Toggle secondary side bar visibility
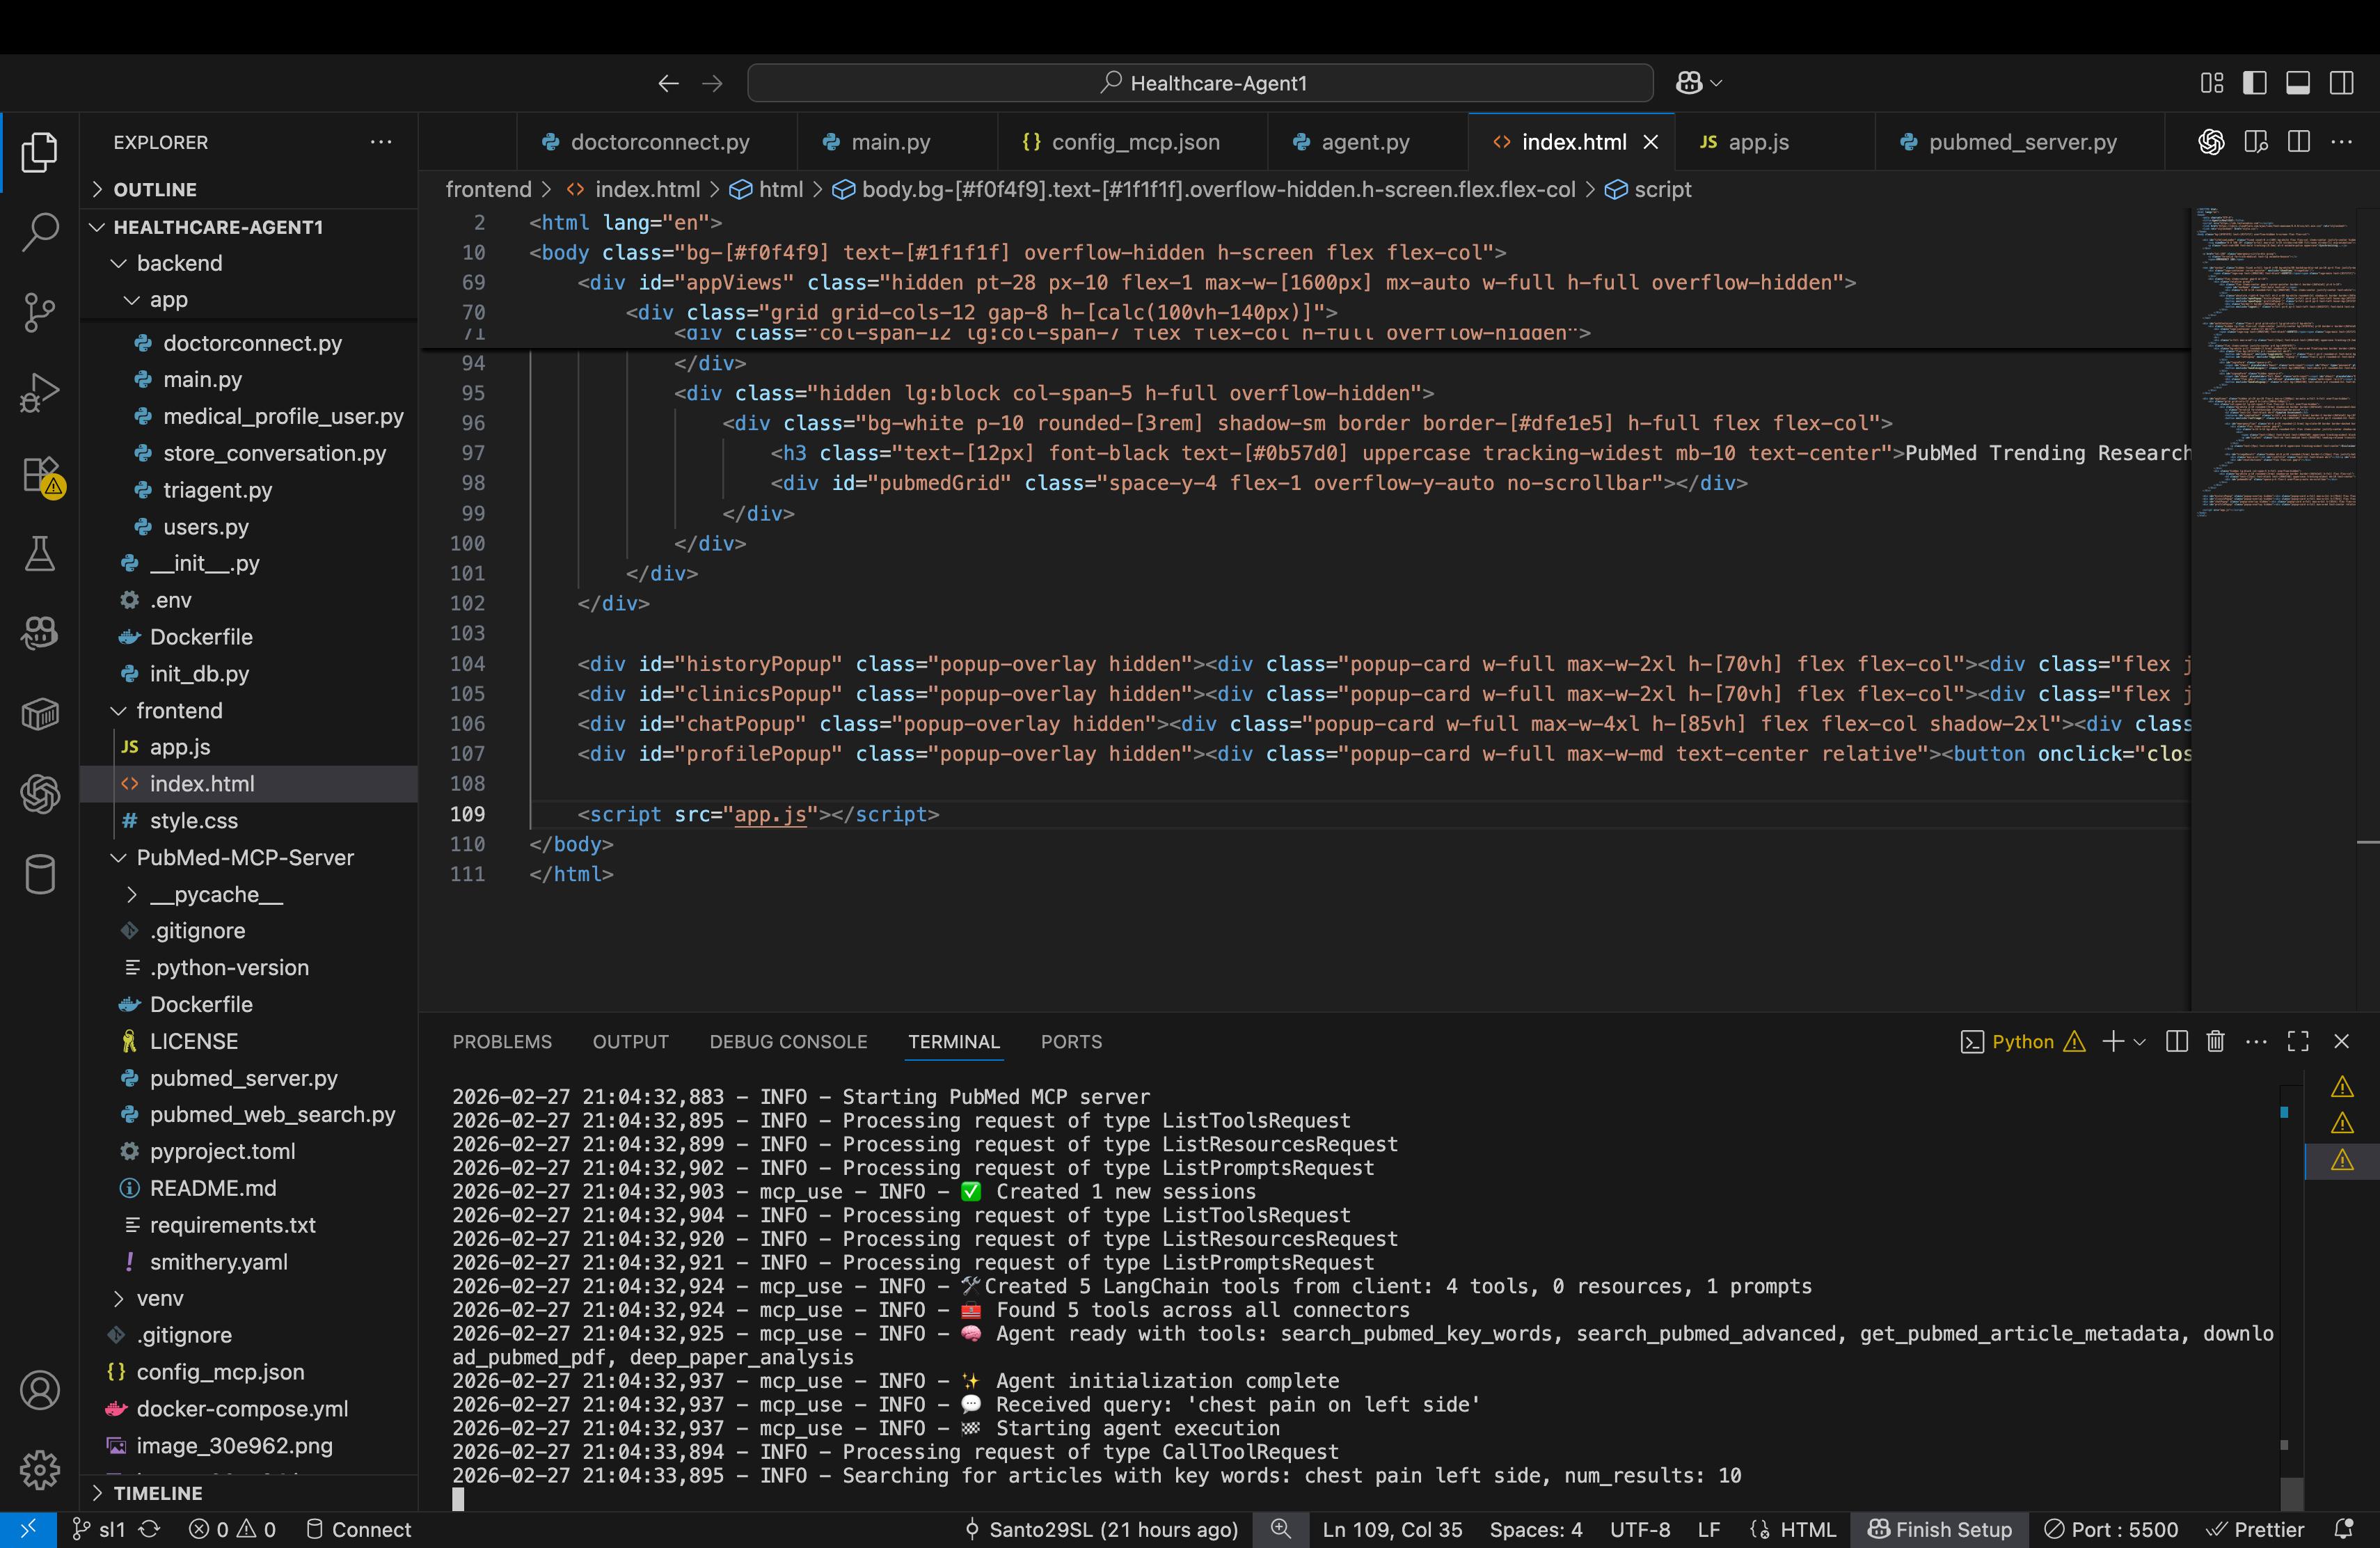The width and height of the screenshot is (2380, 1548). tap(2341, 83)
